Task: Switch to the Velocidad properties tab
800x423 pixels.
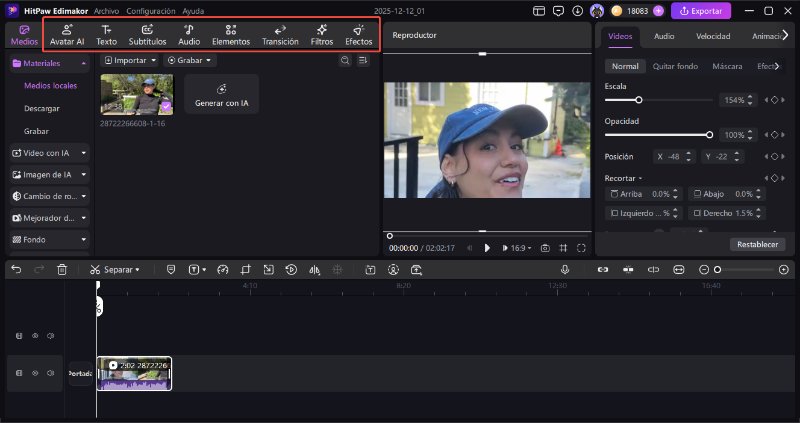Action: point(713,36)
